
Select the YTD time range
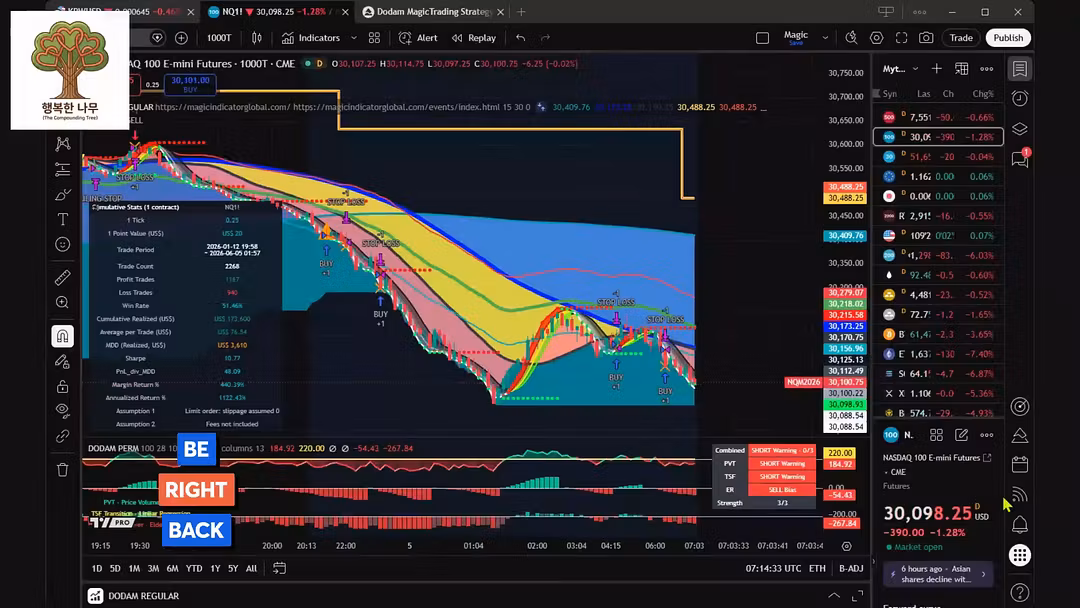tap(194, 568)
